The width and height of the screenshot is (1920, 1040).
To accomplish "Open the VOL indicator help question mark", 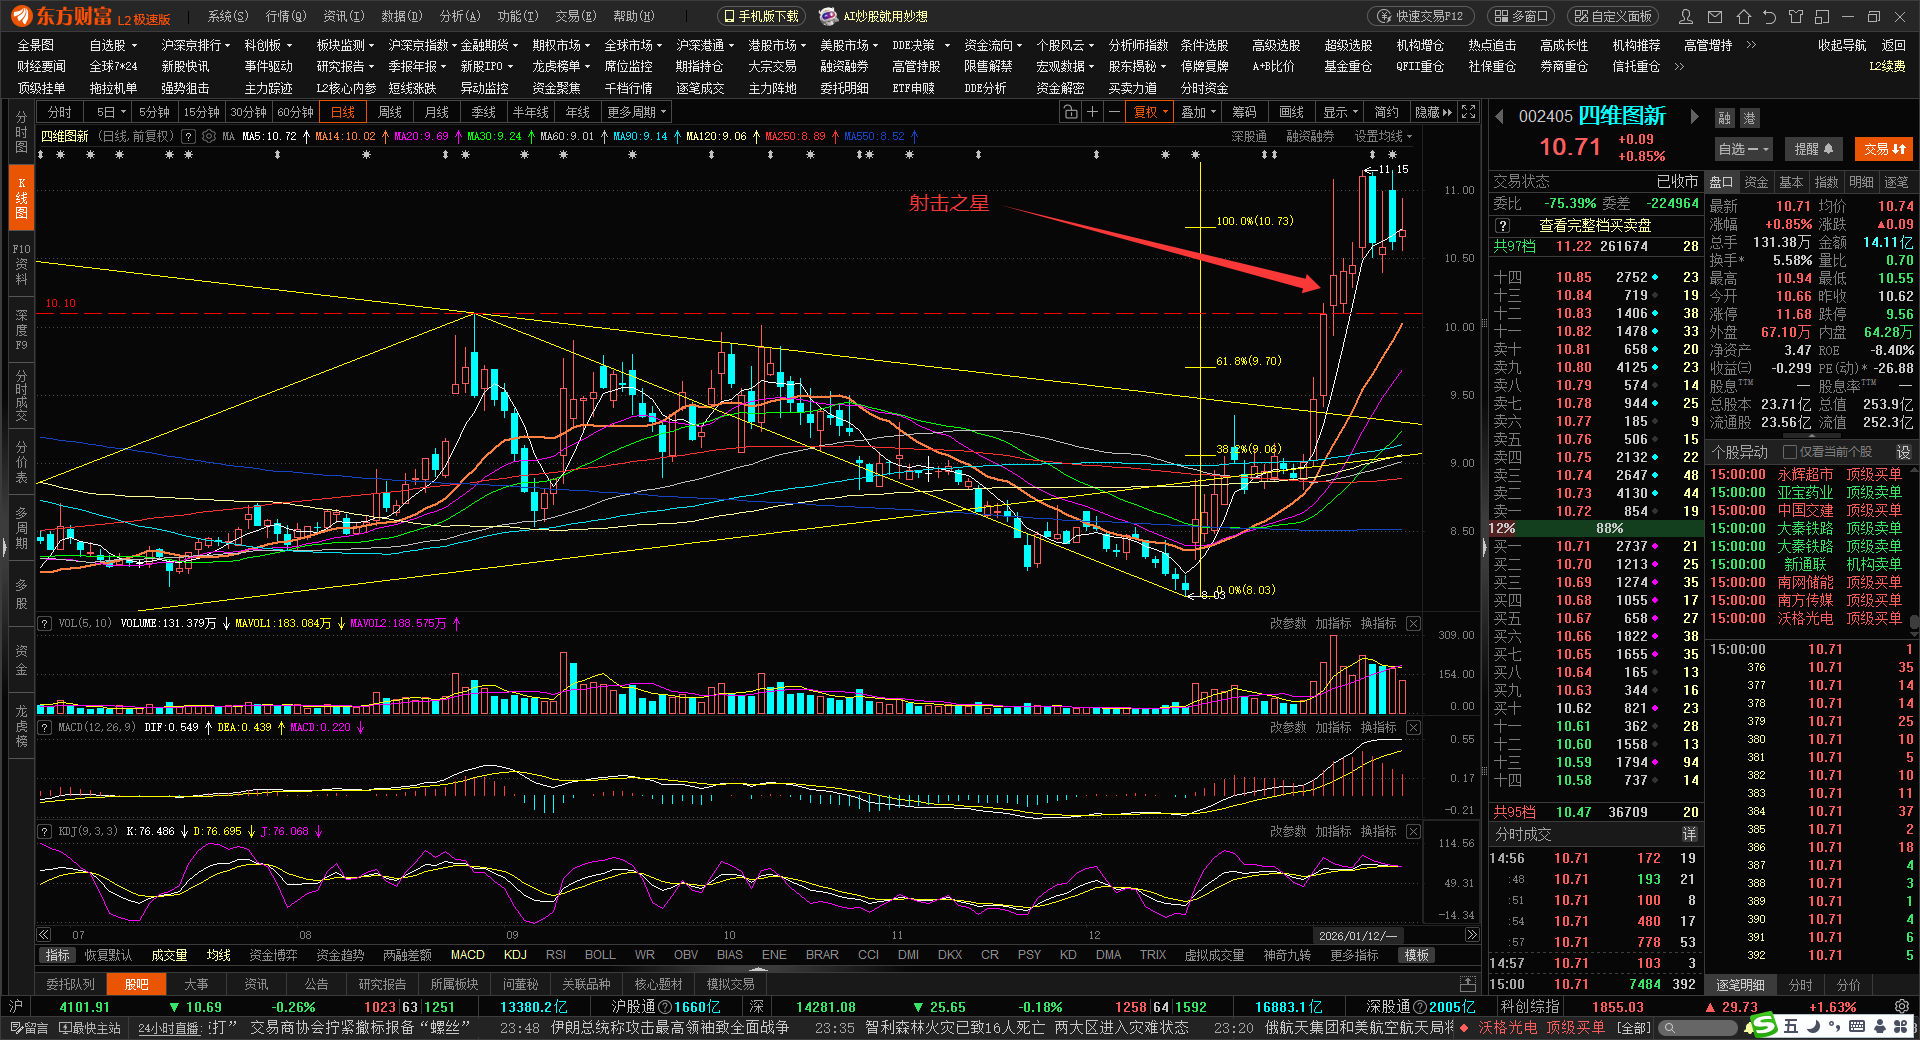I will (45, 623).
